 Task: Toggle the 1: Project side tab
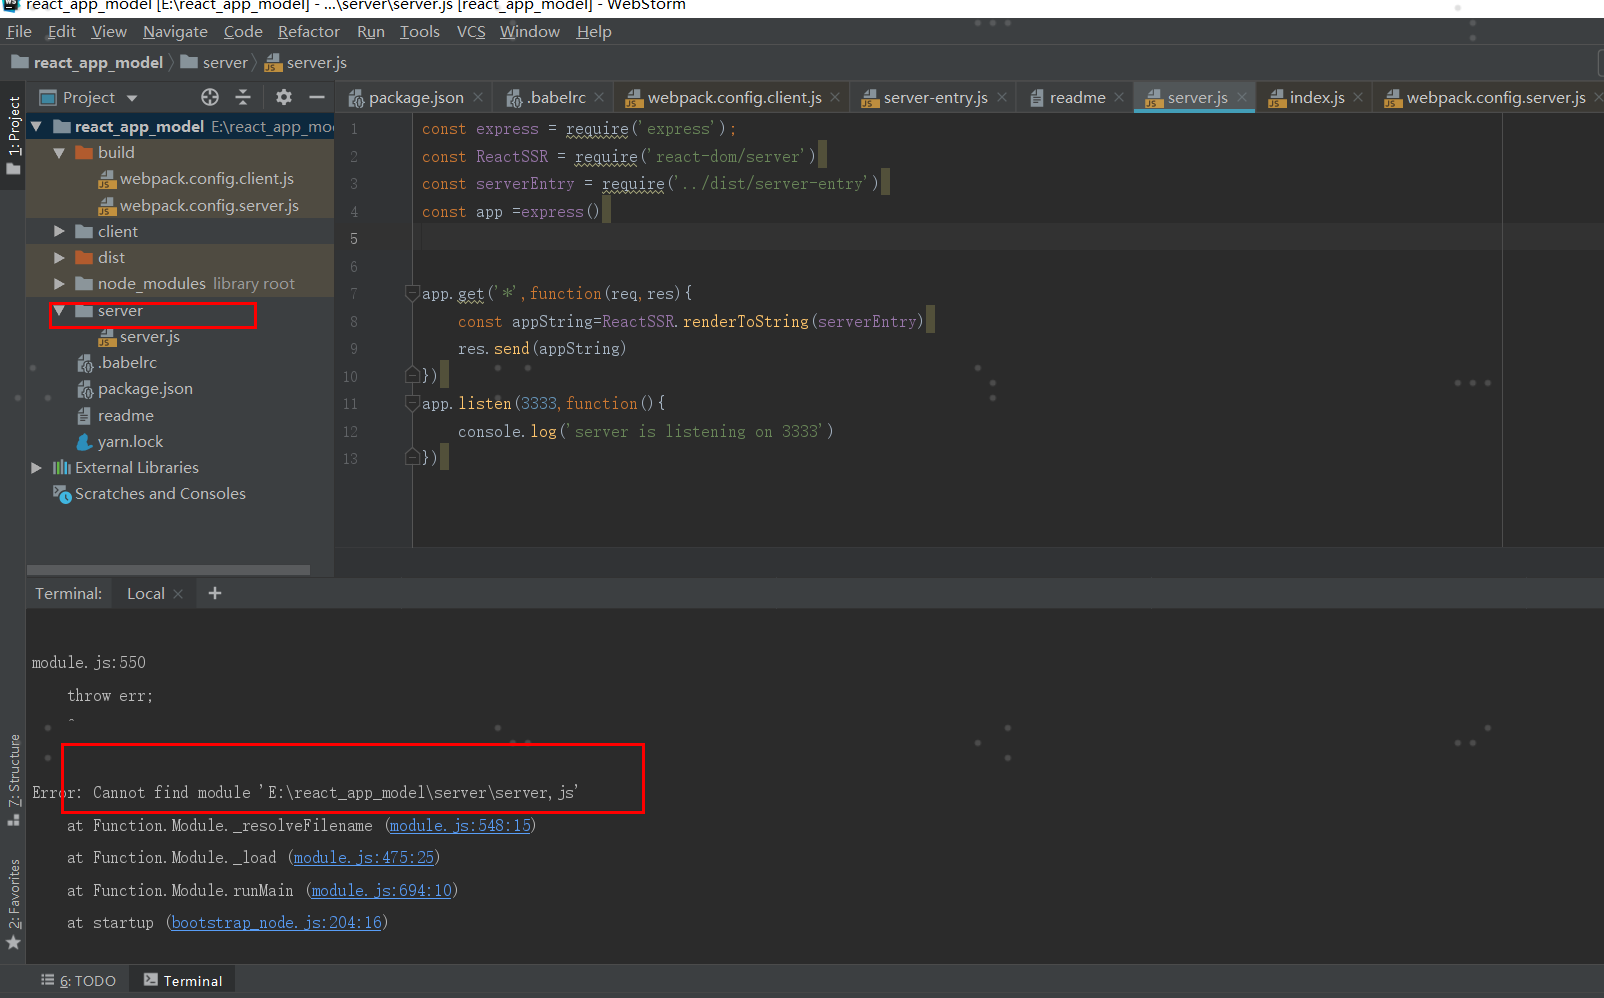(x=13, y=134)
